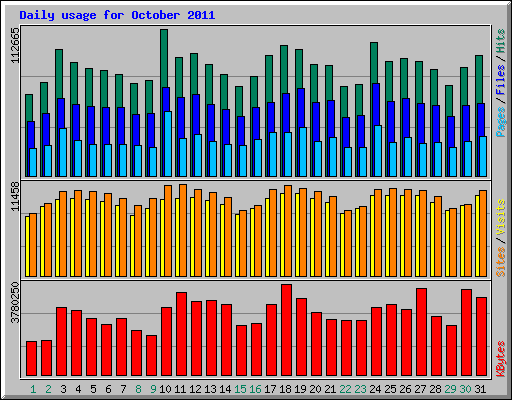
Task: Click the 'Visits' legend label
Action: point(501,218)
